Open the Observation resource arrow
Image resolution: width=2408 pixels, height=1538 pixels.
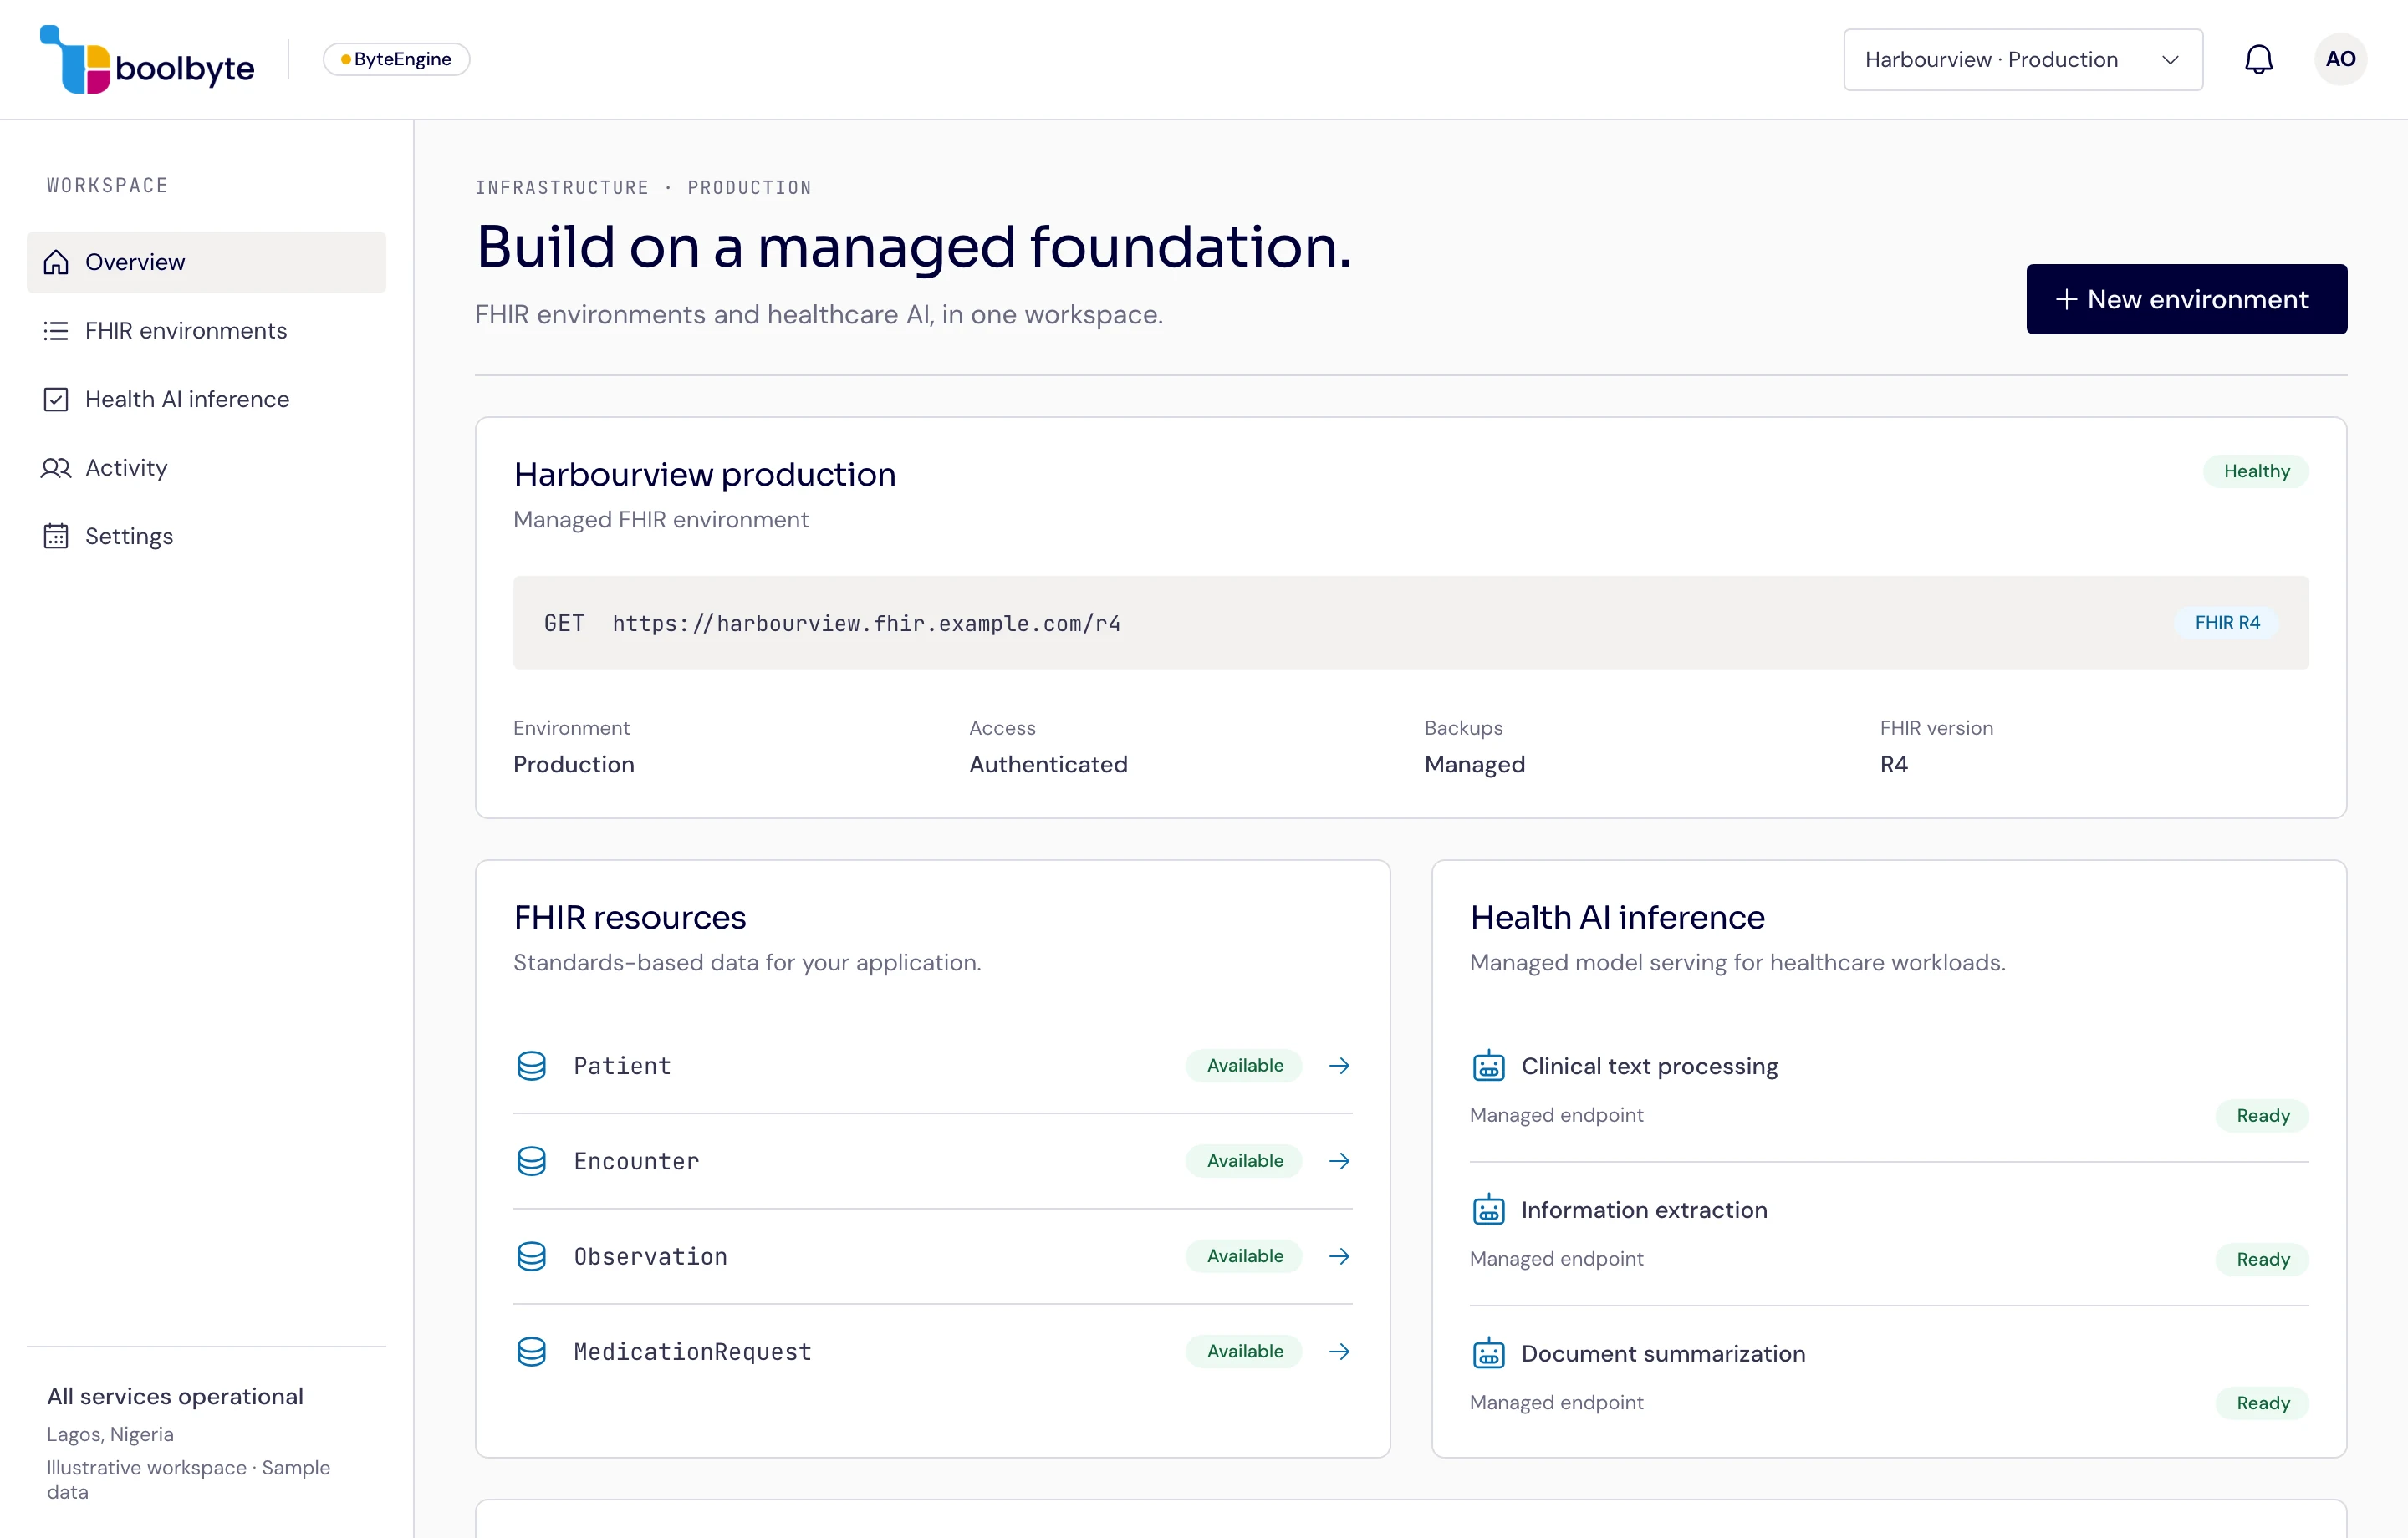coord(1339,1256)
